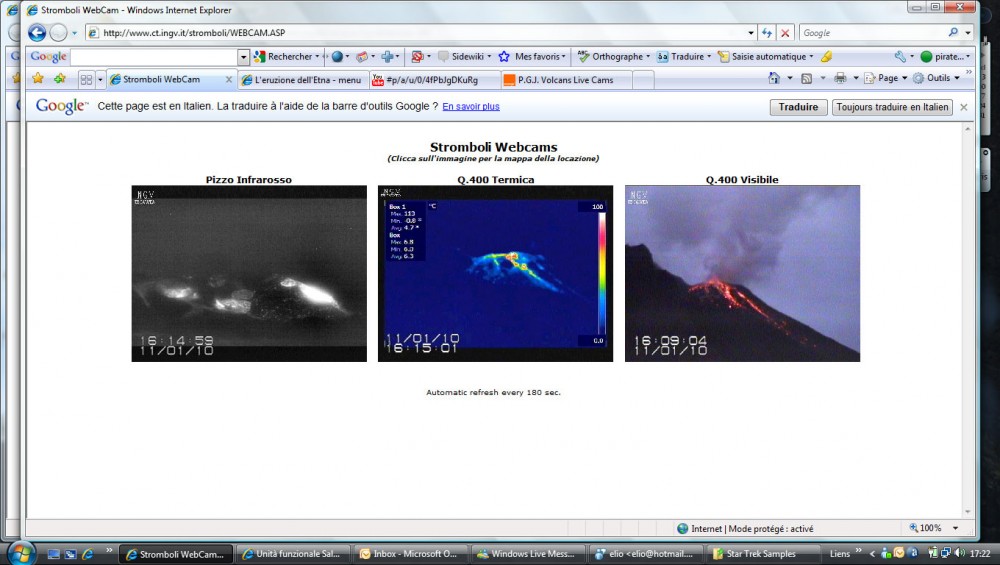Open the Outils dropdown menu

tap(937, 79)
